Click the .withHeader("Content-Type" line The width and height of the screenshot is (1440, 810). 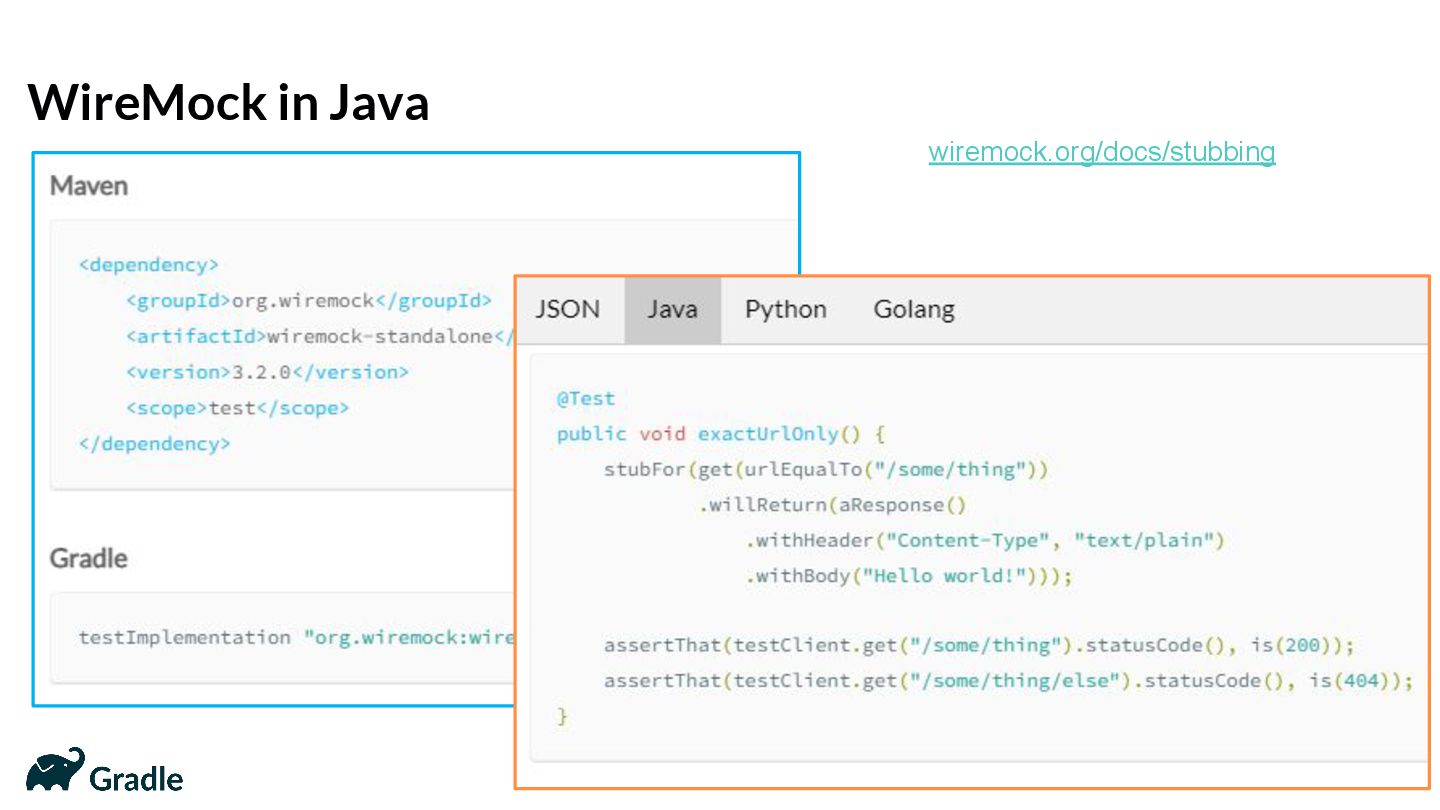[985, 541]
